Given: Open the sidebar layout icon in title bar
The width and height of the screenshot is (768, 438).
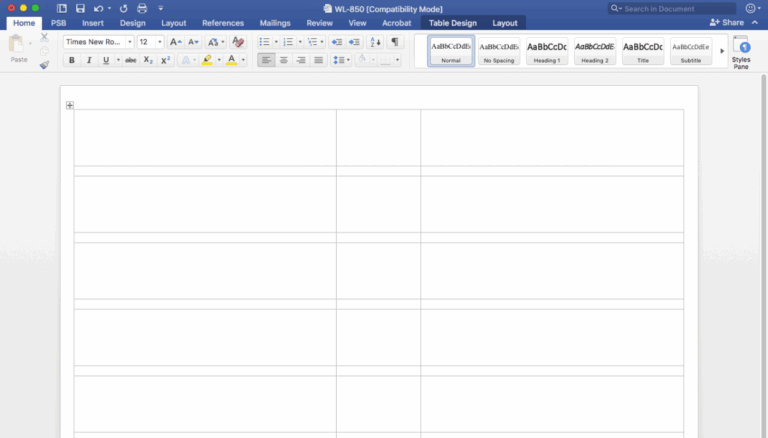Looking at the screenshot, I should (x=62, y=8).
